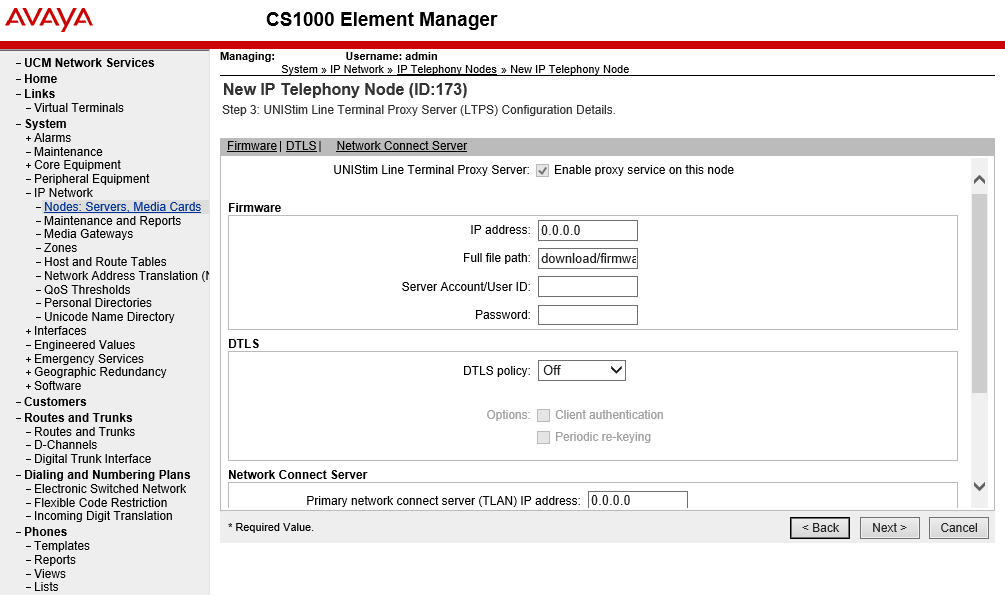Click the scrollbar down arrow
Screen dimensions: 1005x595
[979, 487]
